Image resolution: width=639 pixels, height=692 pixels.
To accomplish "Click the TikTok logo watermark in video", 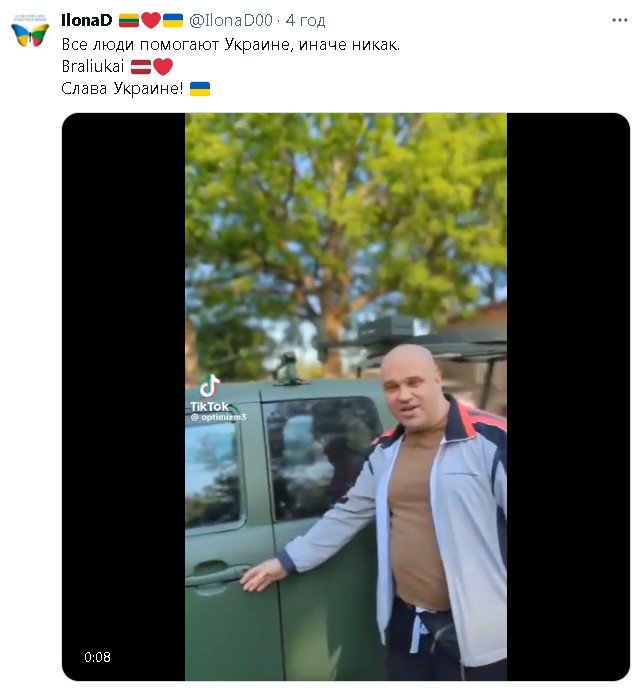I will coord(210,393).
